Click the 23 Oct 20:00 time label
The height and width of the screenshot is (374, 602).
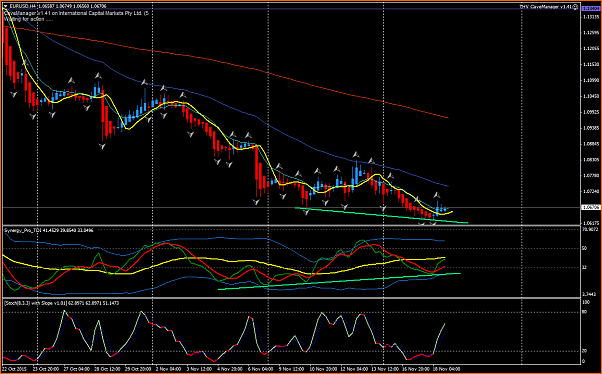click(x=46, y=369)
